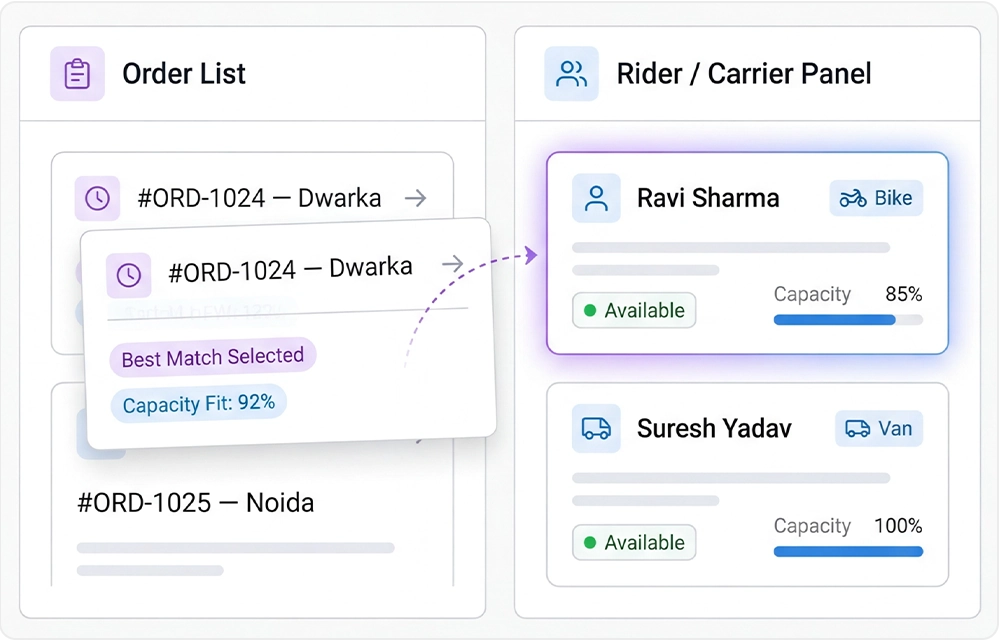
Task: Open the Rider / Carrier Panel heading
Action: point(743,74)
